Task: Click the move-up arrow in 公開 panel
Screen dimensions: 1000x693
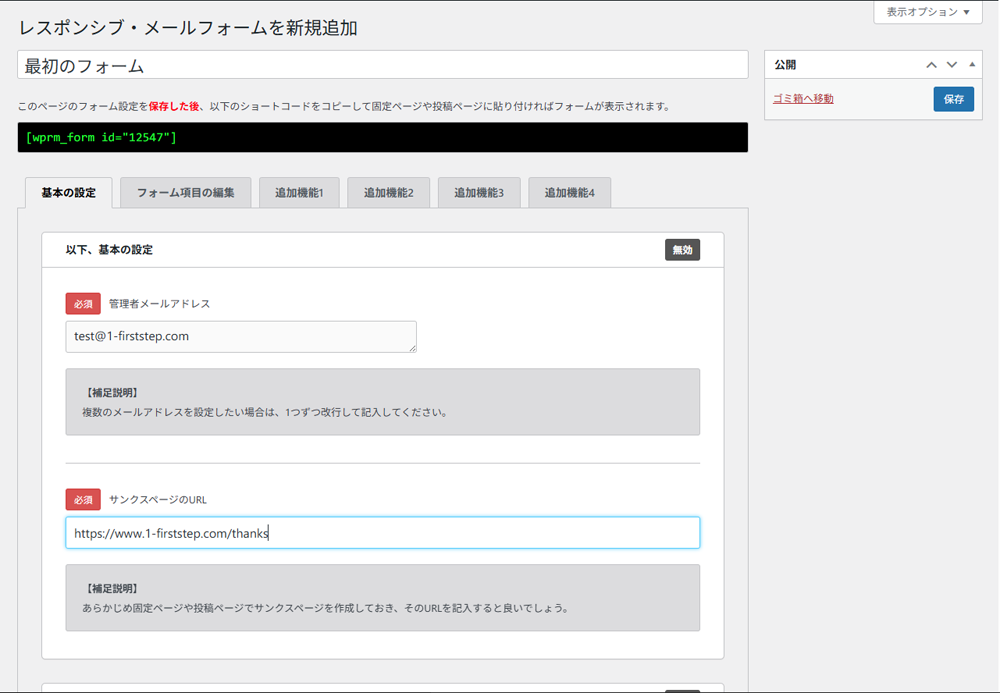Action: click(931, 65)
